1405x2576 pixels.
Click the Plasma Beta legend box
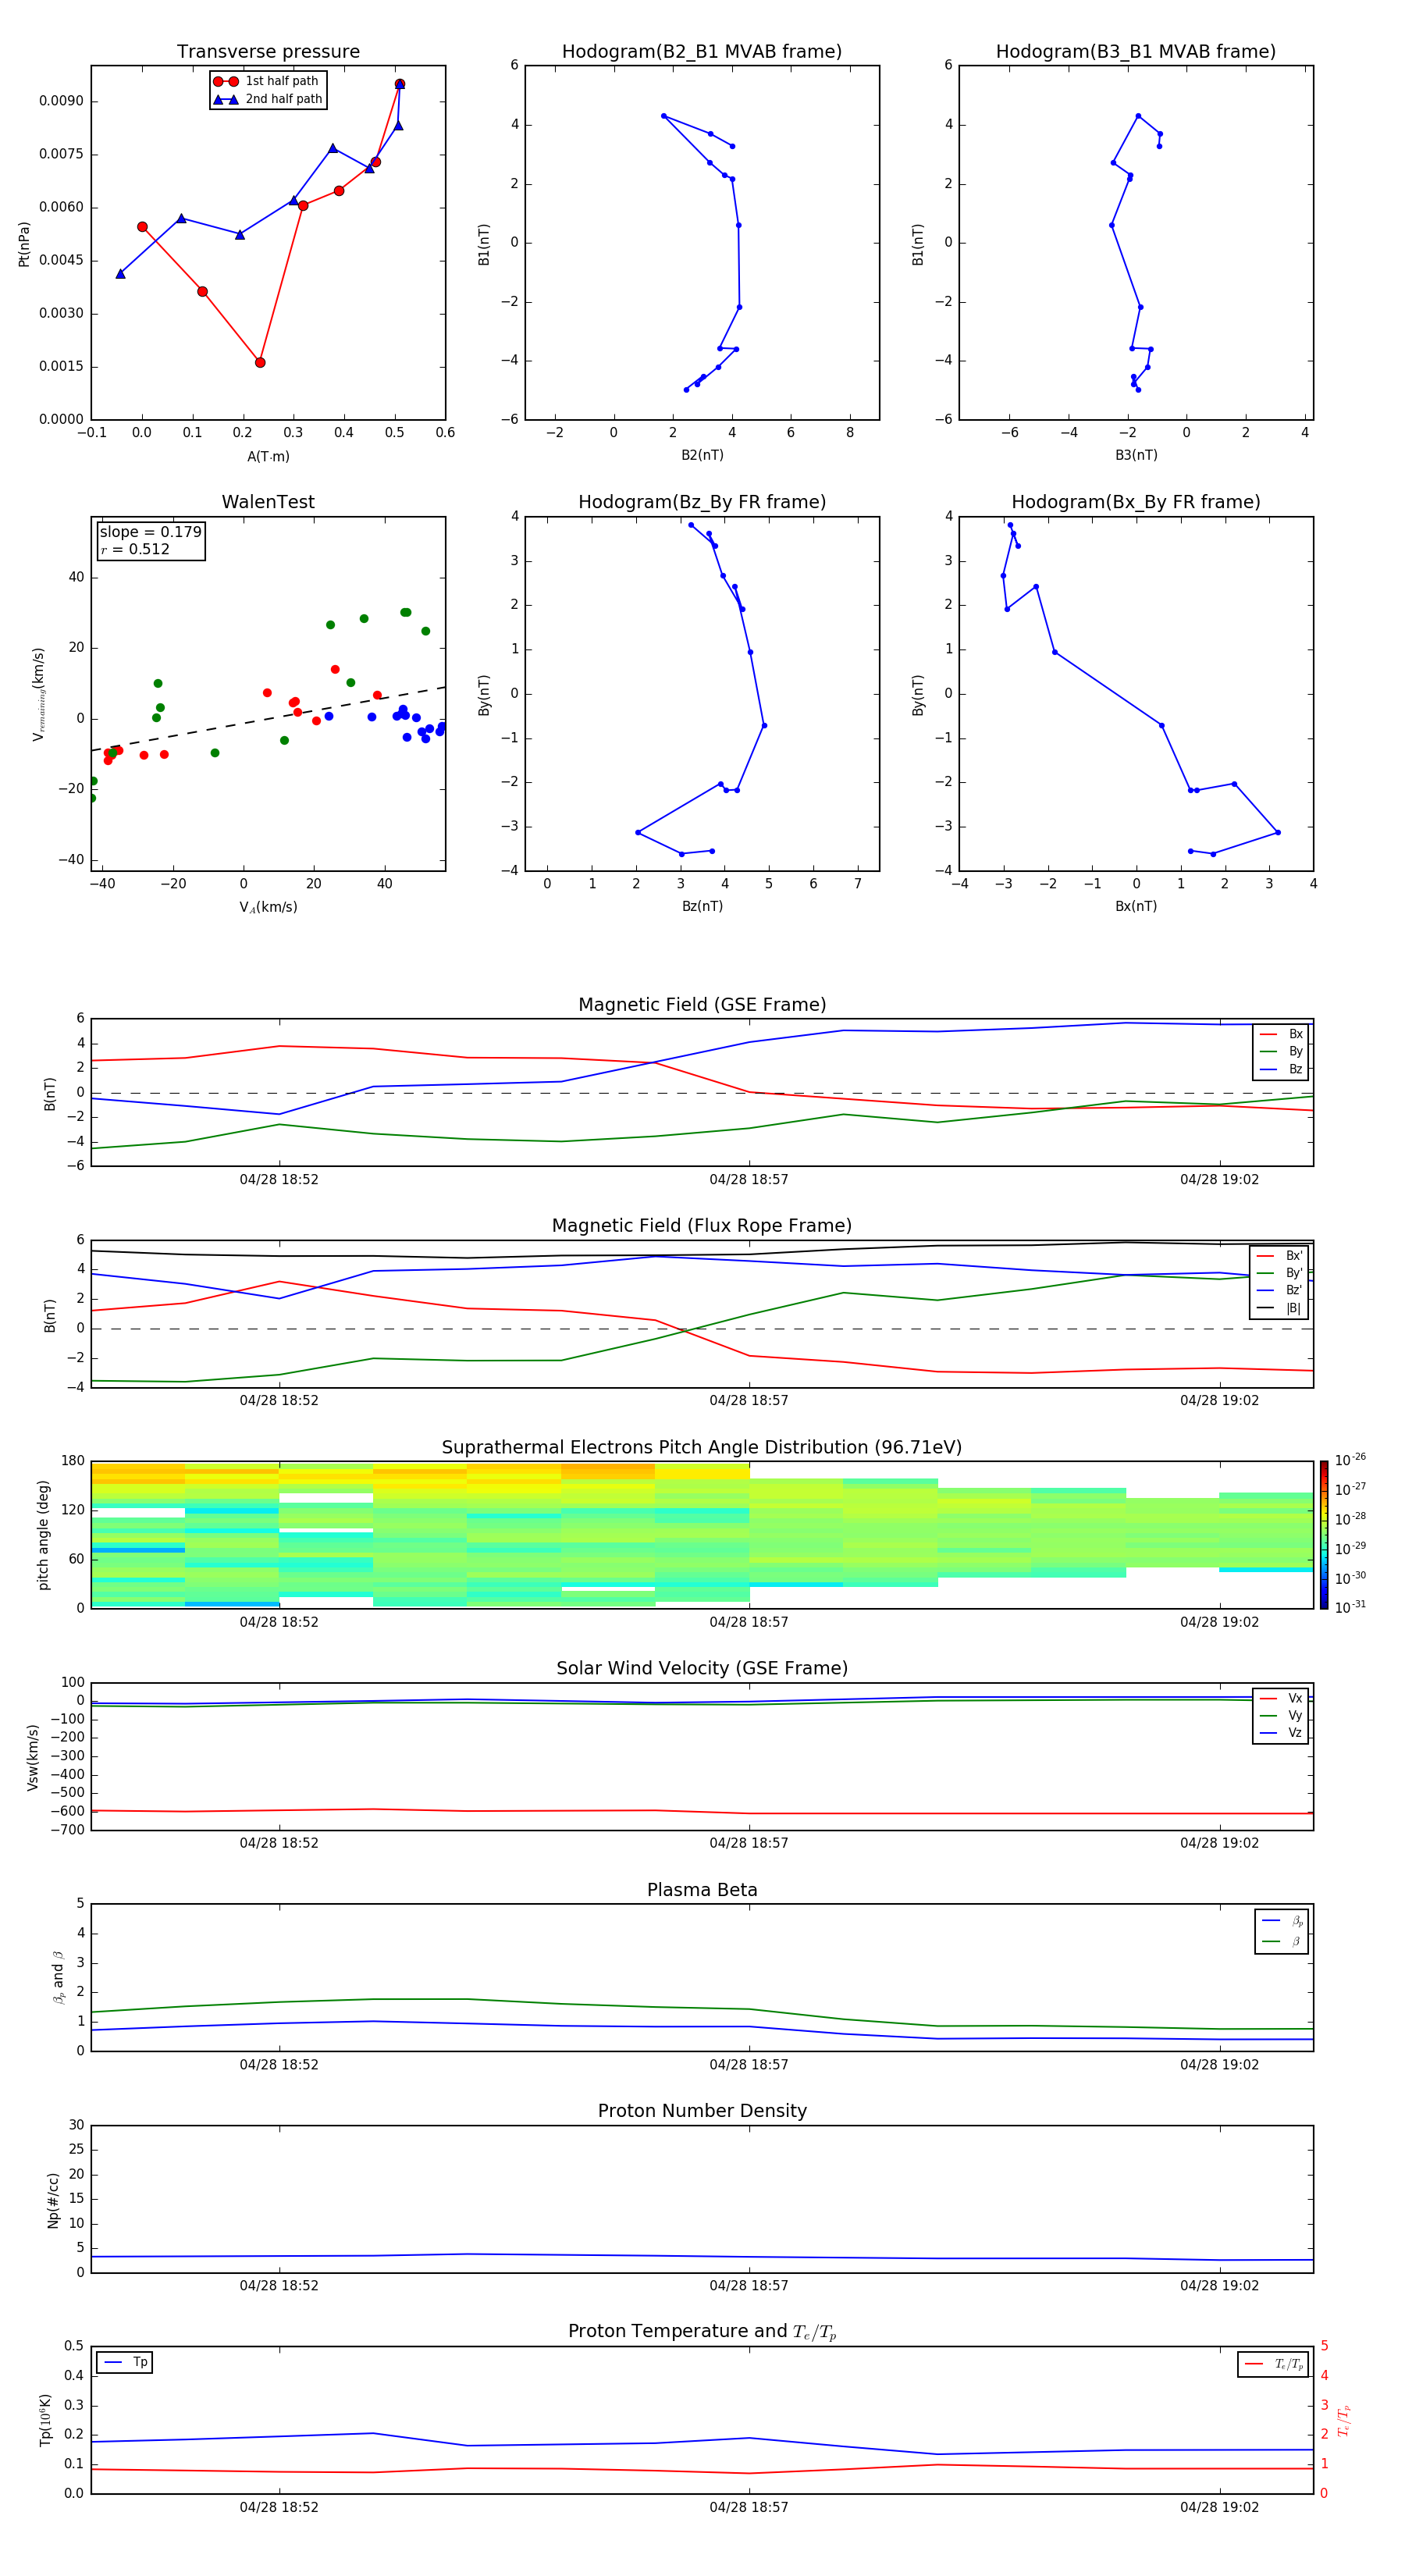[x=1281, y=1931]
